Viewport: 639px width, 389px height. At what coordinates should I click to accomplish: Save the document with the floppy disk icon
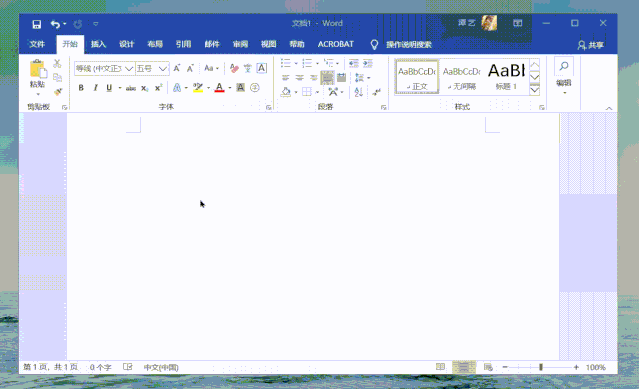click(36, 24)
